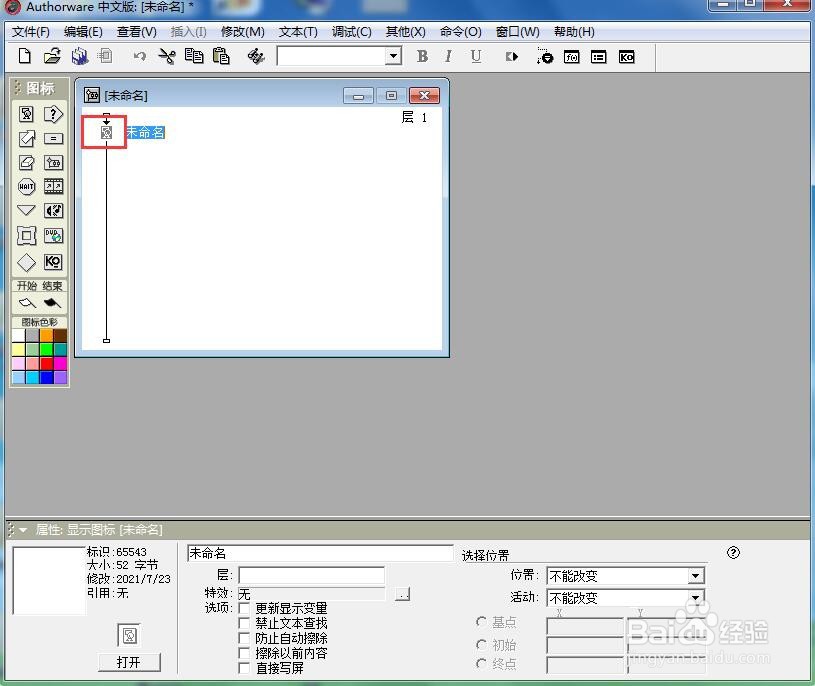The height and width of the screenshot is (686, 815).
Task: Choose the orange icon color swatch
Action: coord(46,335)
